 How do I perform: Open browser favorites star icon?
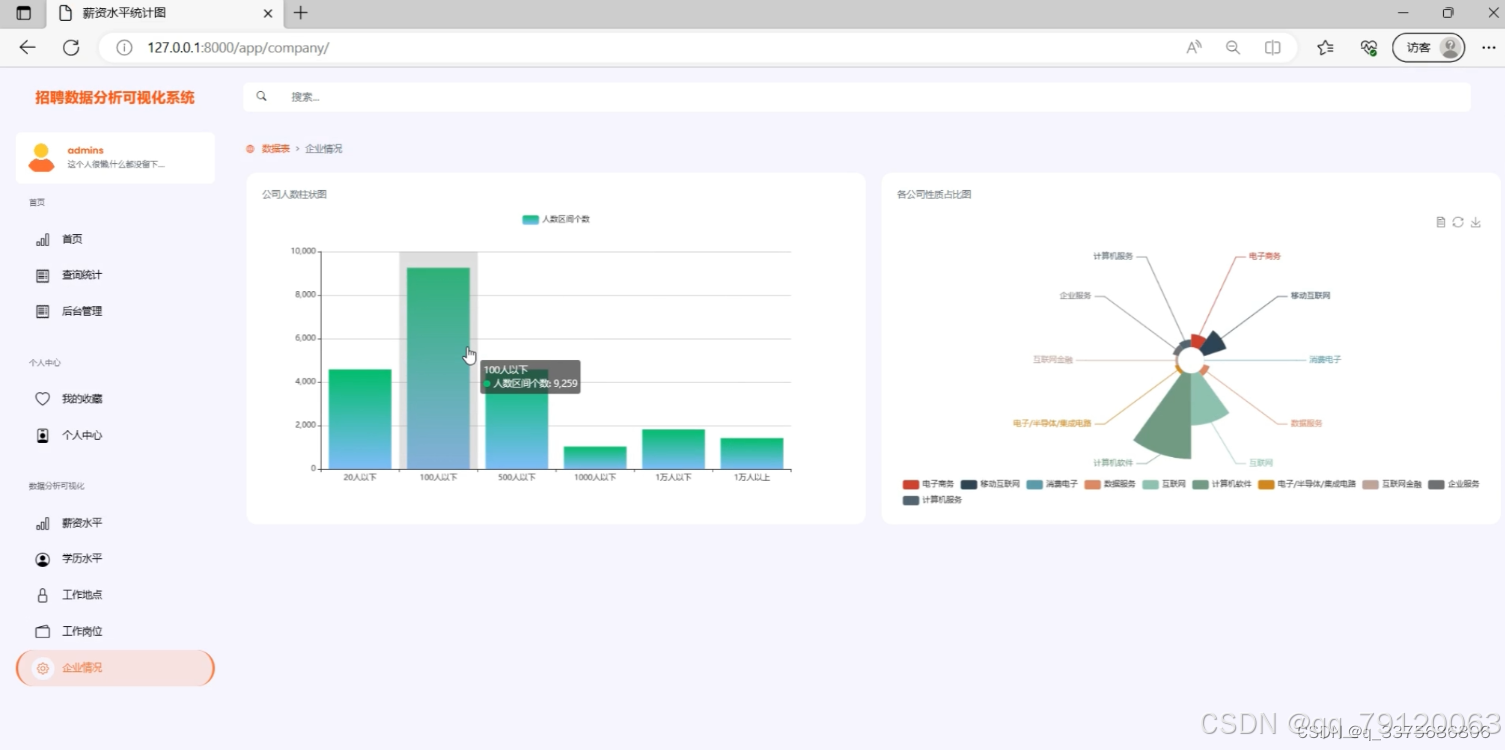coord(1325,47)
